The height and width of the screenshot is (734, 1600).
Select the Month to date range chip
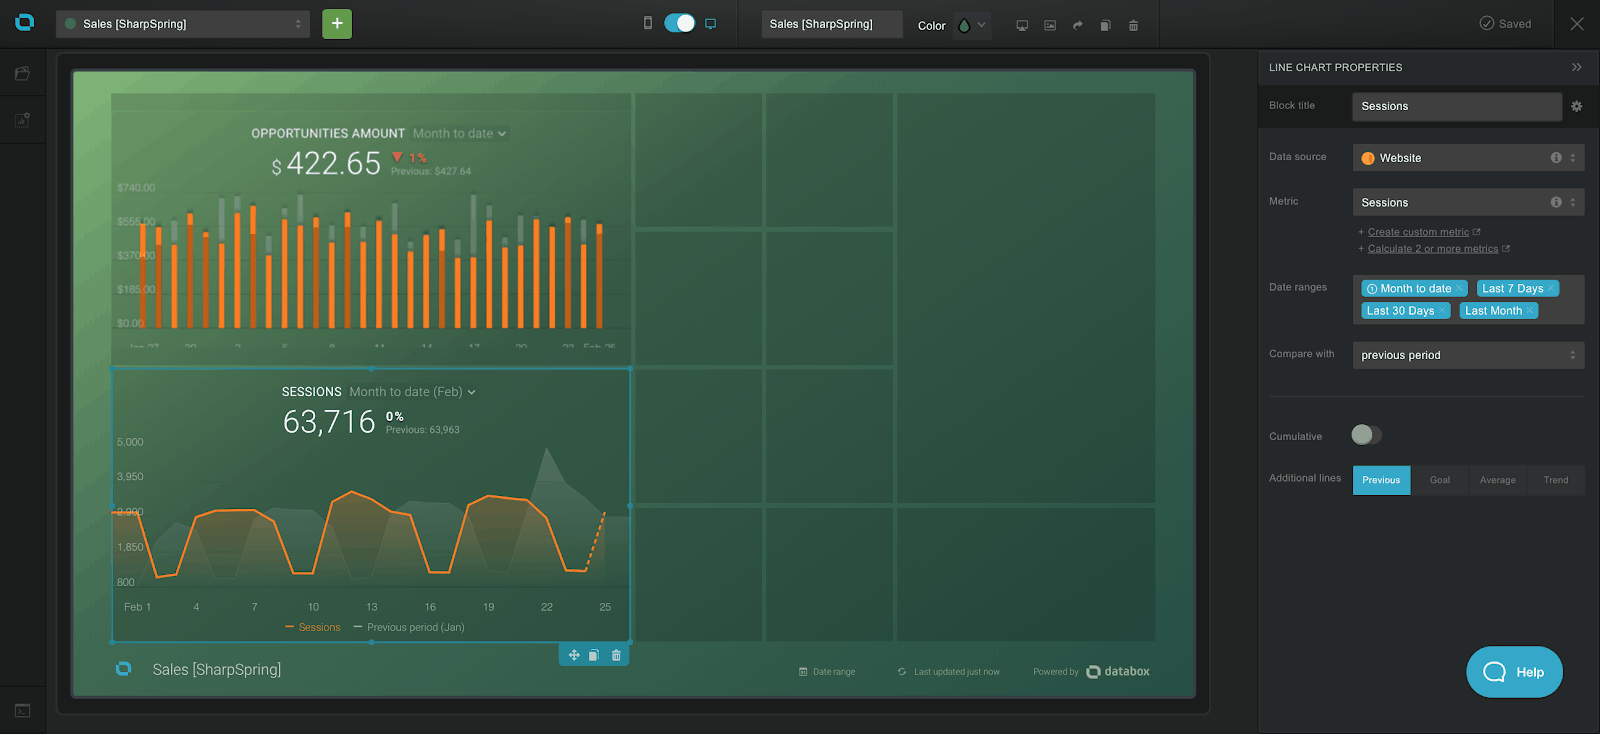1414,288
